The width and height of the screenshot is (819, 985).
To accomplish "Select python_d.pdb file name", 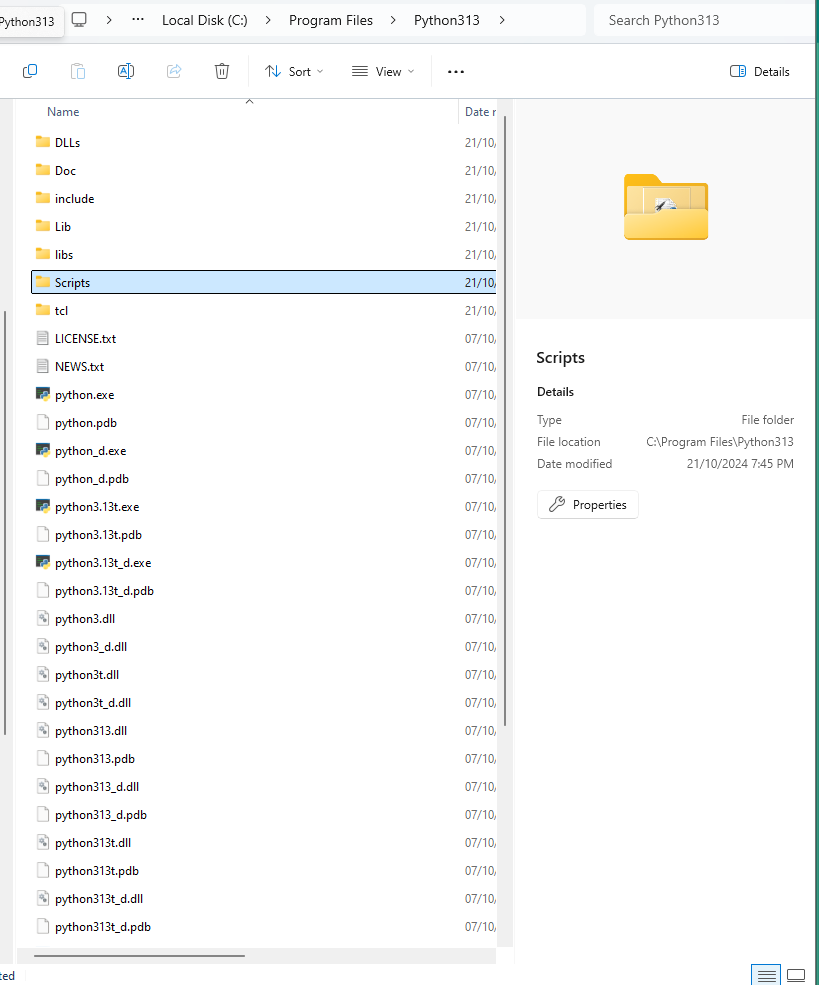I will 92,479.
